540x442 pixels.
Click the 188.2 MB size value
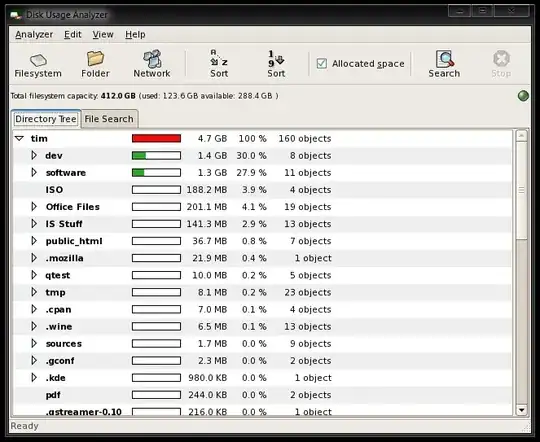(207, 190)
